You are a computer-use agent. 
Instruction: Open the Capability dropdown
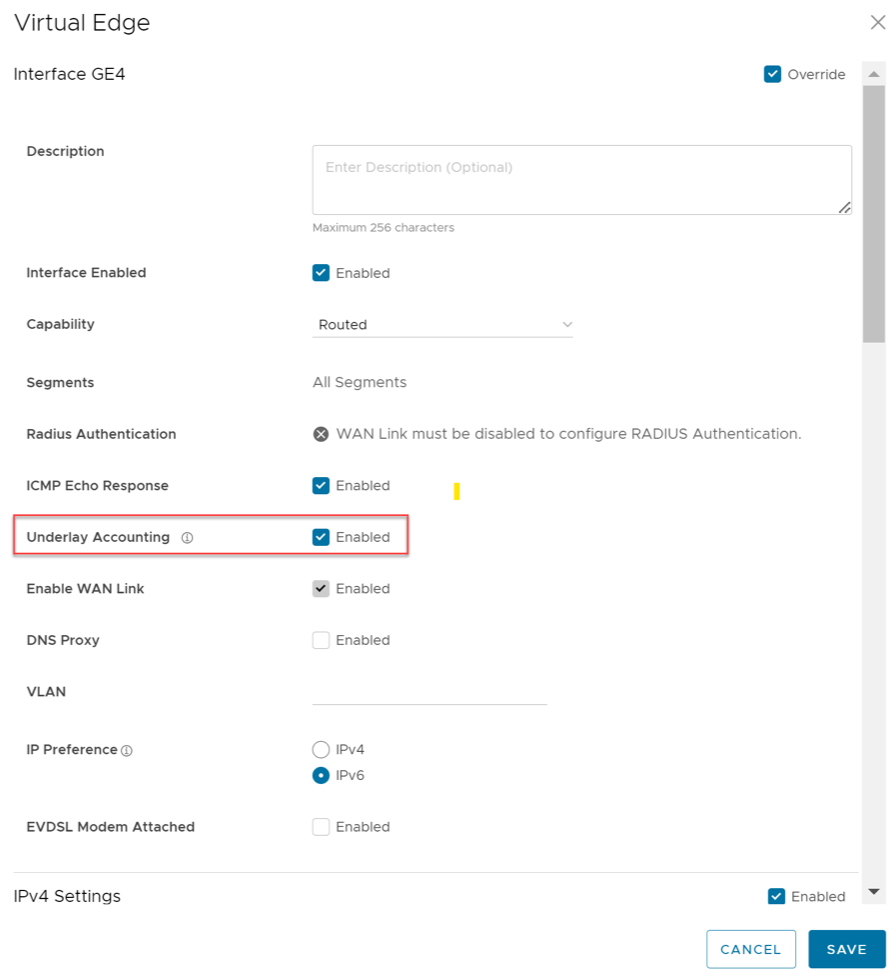coord(442,325)
